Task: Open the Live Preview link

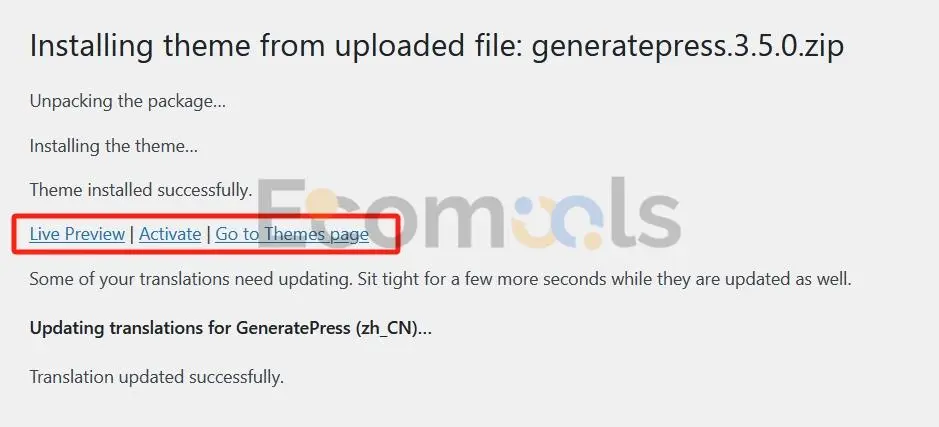Action: (77, 234)
